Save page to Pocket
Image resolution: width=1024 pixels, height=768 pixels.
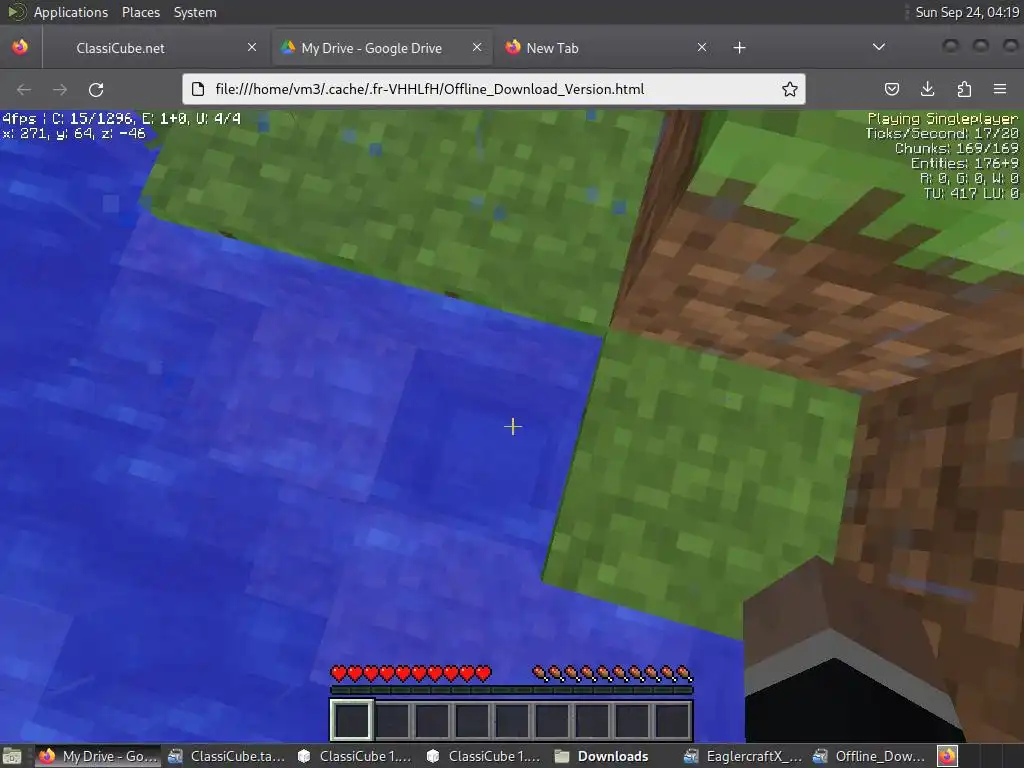891,89
